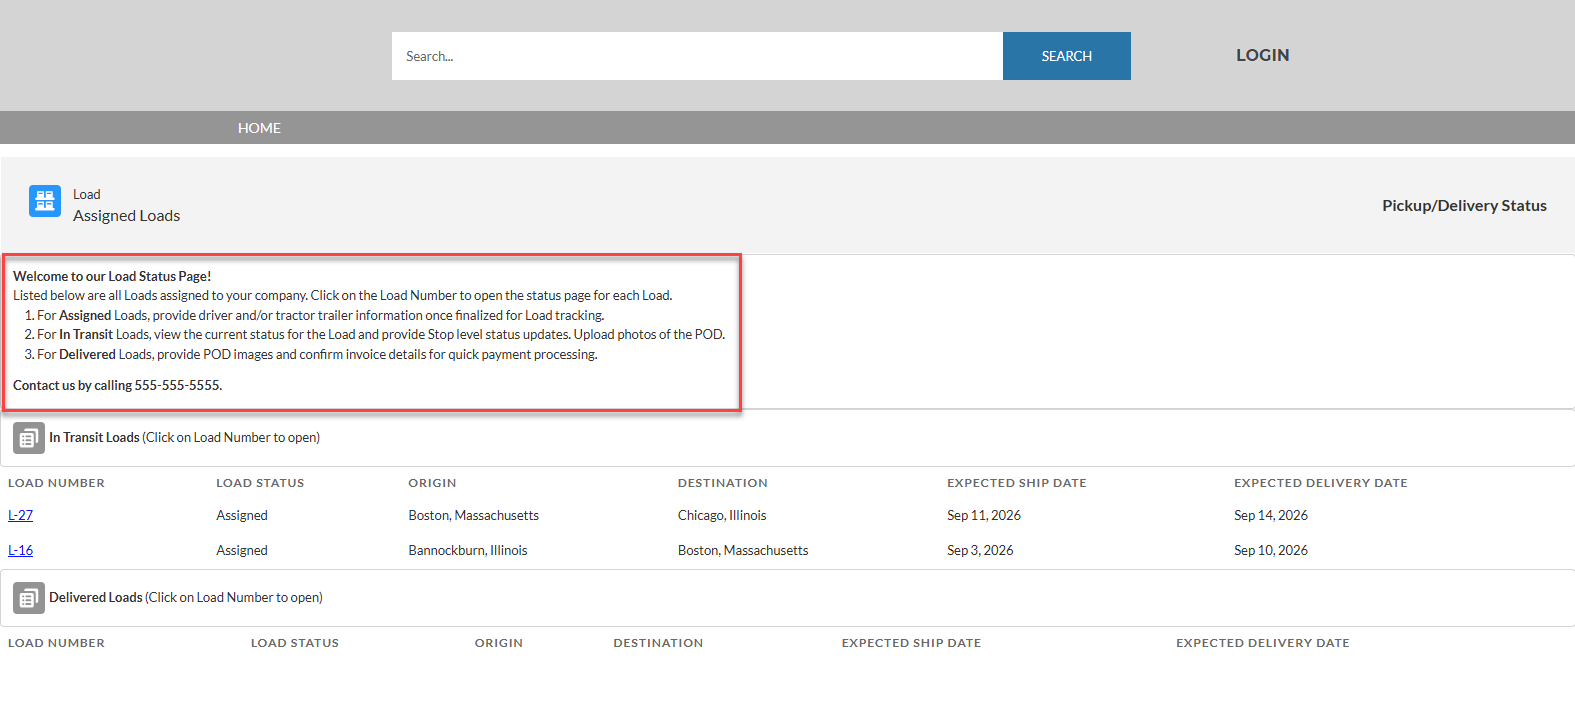Click the Delivered Loads section title
Screen dimensions: 1575x707
[96, 597]
